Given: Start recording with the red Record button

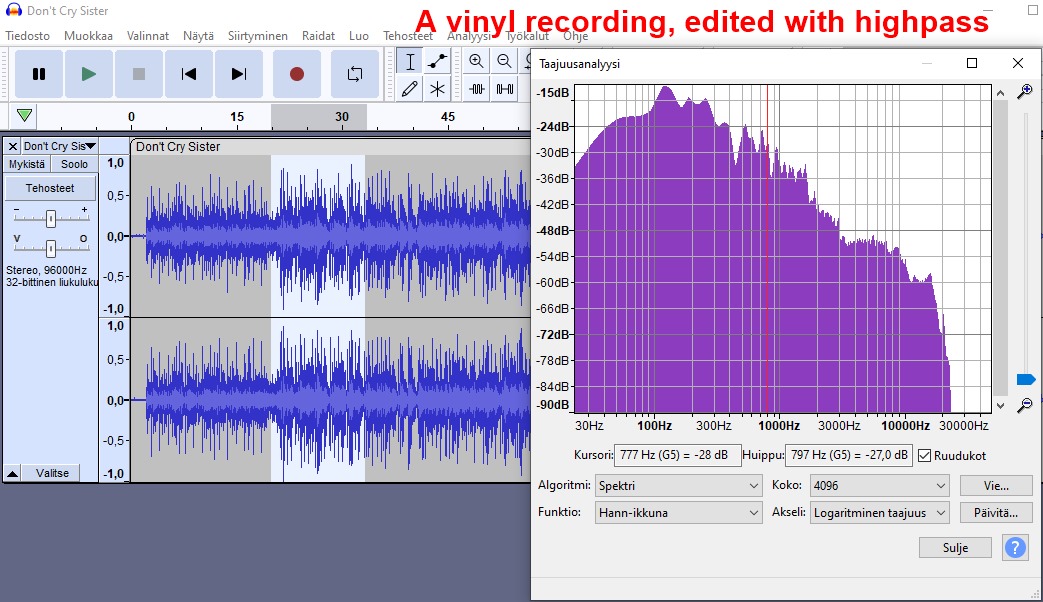Looking at the screenshot, I should pyautogui.click(x=297, y=74).
